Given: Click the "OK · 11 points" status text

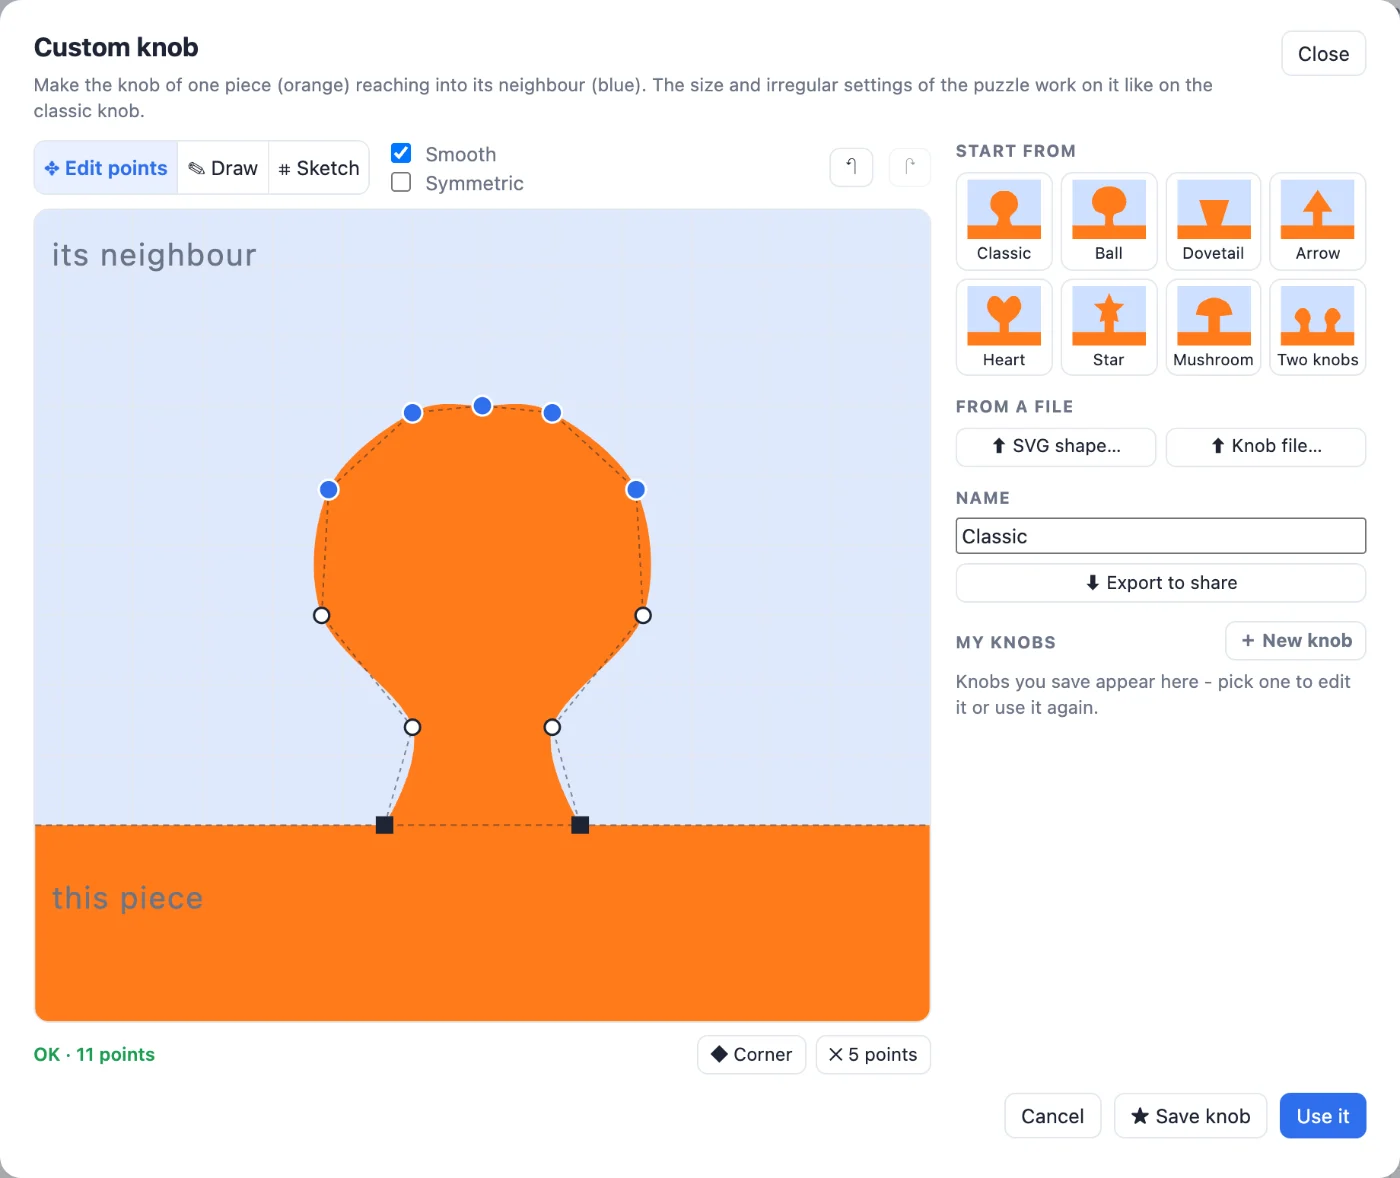Looking at the screenshot, I should click(x=94, y=1055).
